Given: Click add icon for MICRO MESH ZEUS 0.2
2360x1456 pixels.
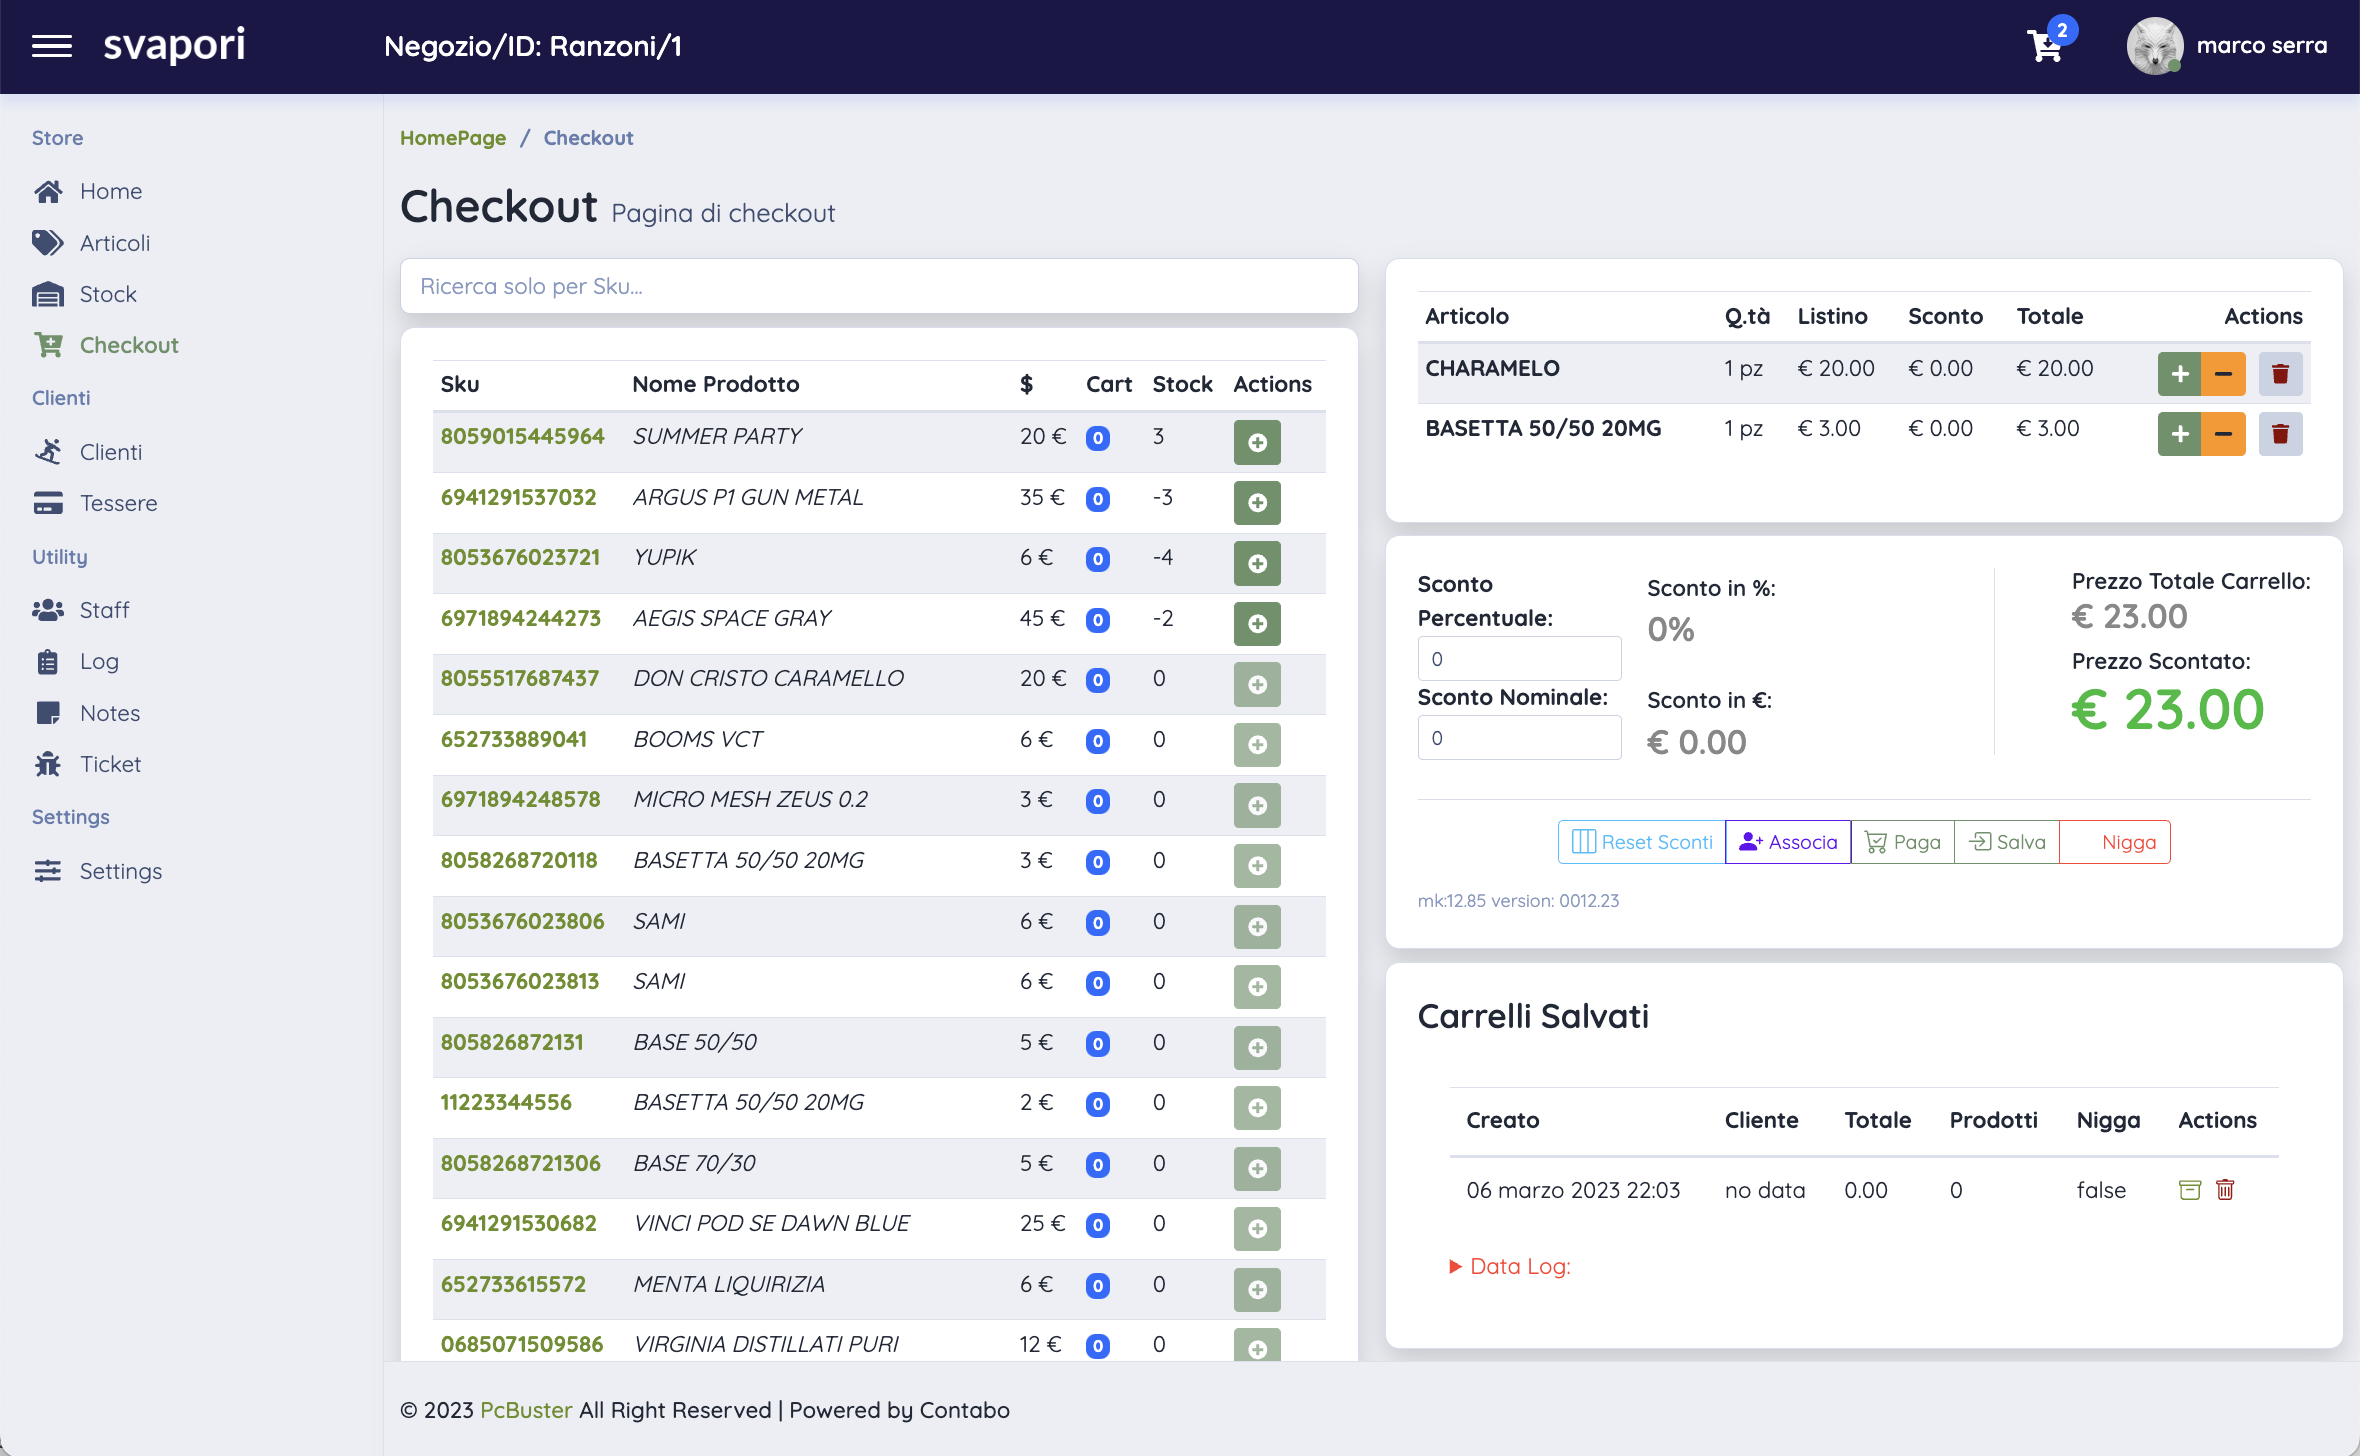Looking at the screenshot, I should (1257, 805).
